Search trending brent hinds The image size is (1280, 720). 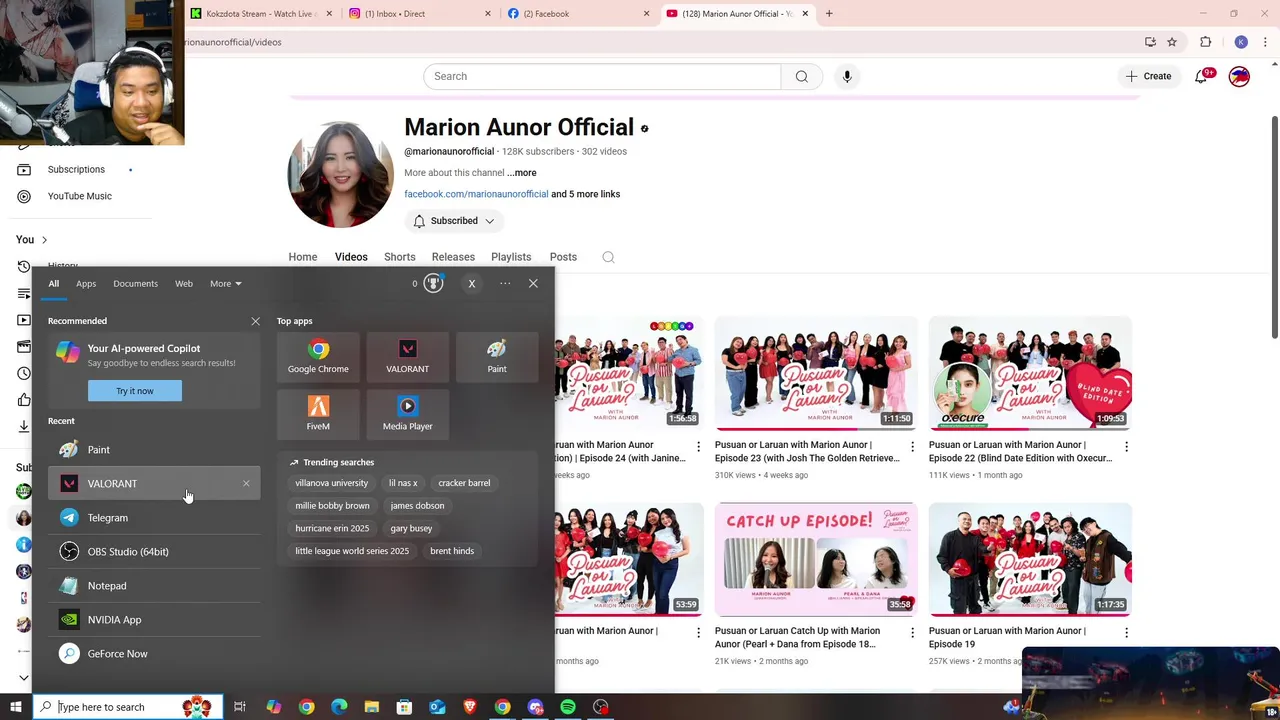452,551
